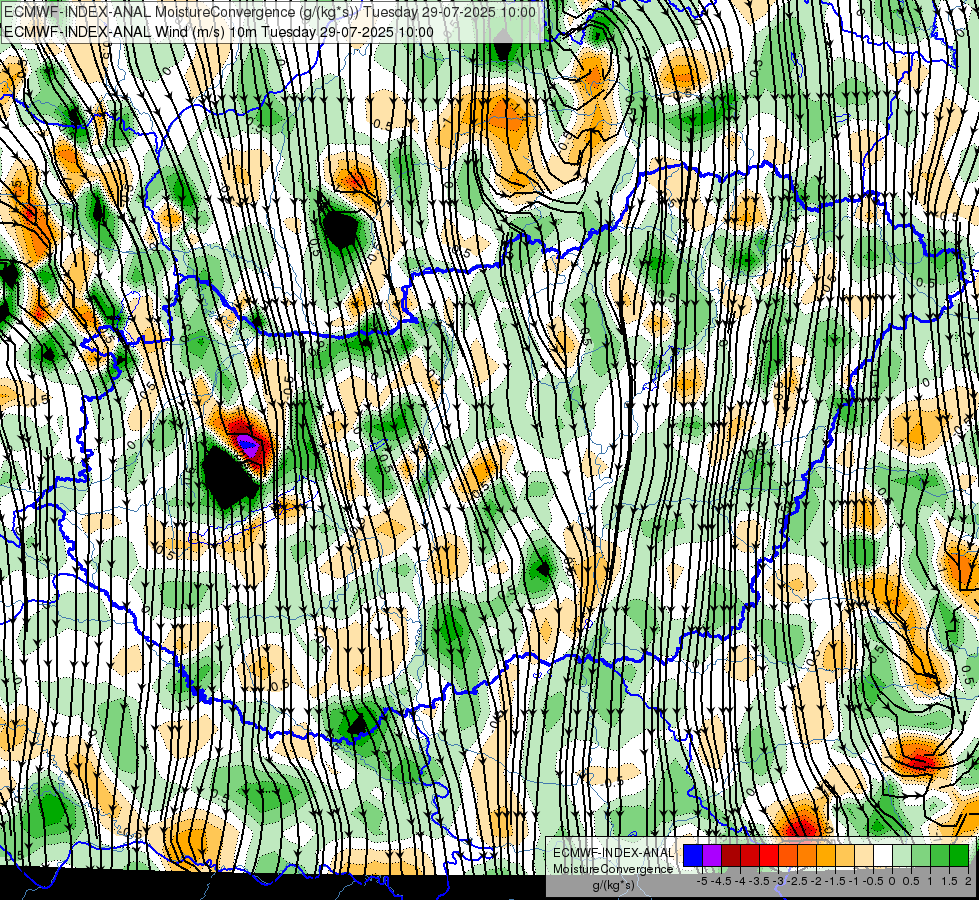Pick the medium green swatch 1 to 1.5
The width and height of the screenshot is (979, 900).
tap(940, 855)
